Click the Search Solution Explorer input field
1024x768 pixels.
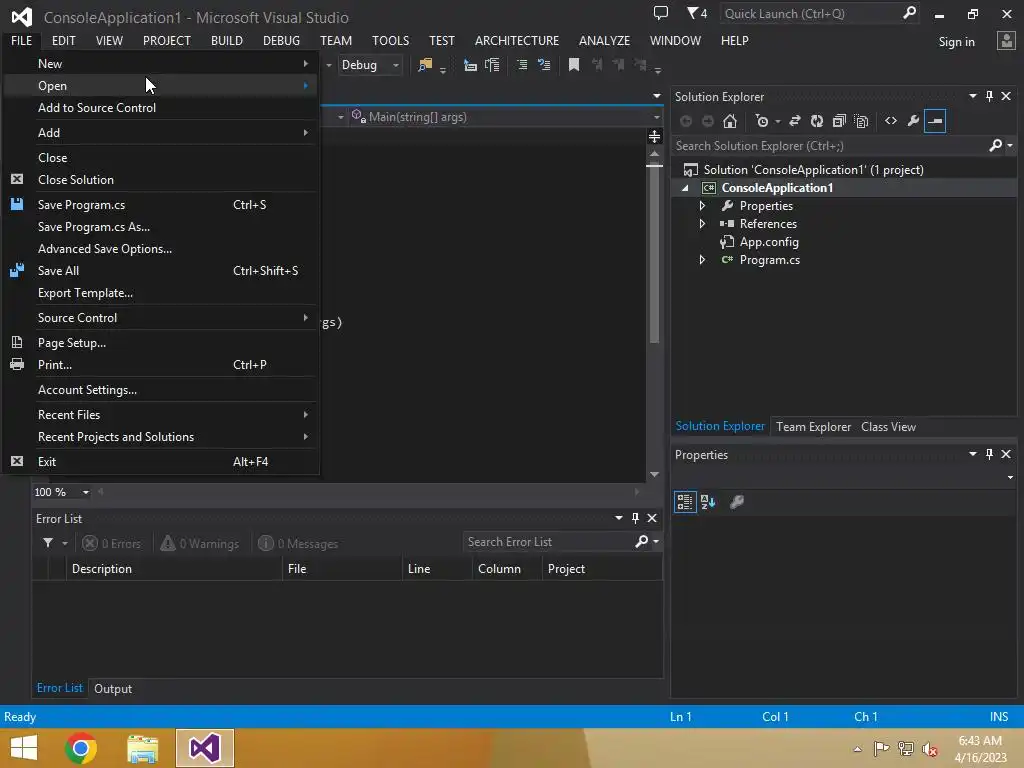pos(830,146)
